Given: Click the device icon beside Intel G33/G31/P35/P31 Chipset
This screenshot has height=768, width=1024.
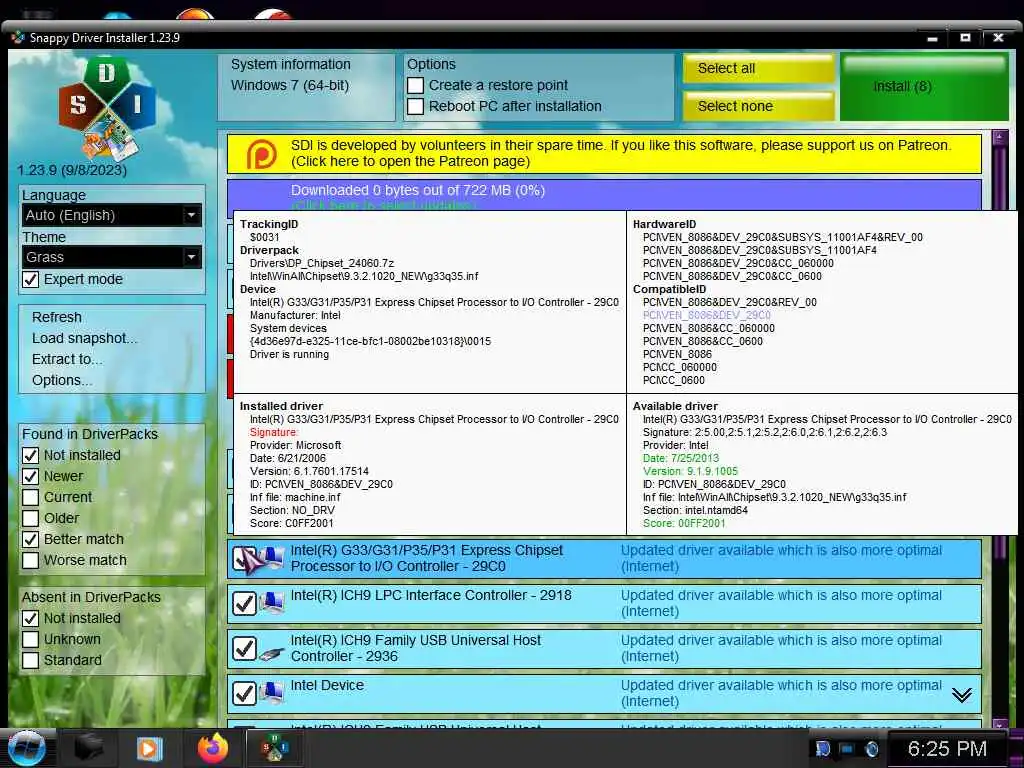Looking at the screenshot, I should (x=271, y=559).
